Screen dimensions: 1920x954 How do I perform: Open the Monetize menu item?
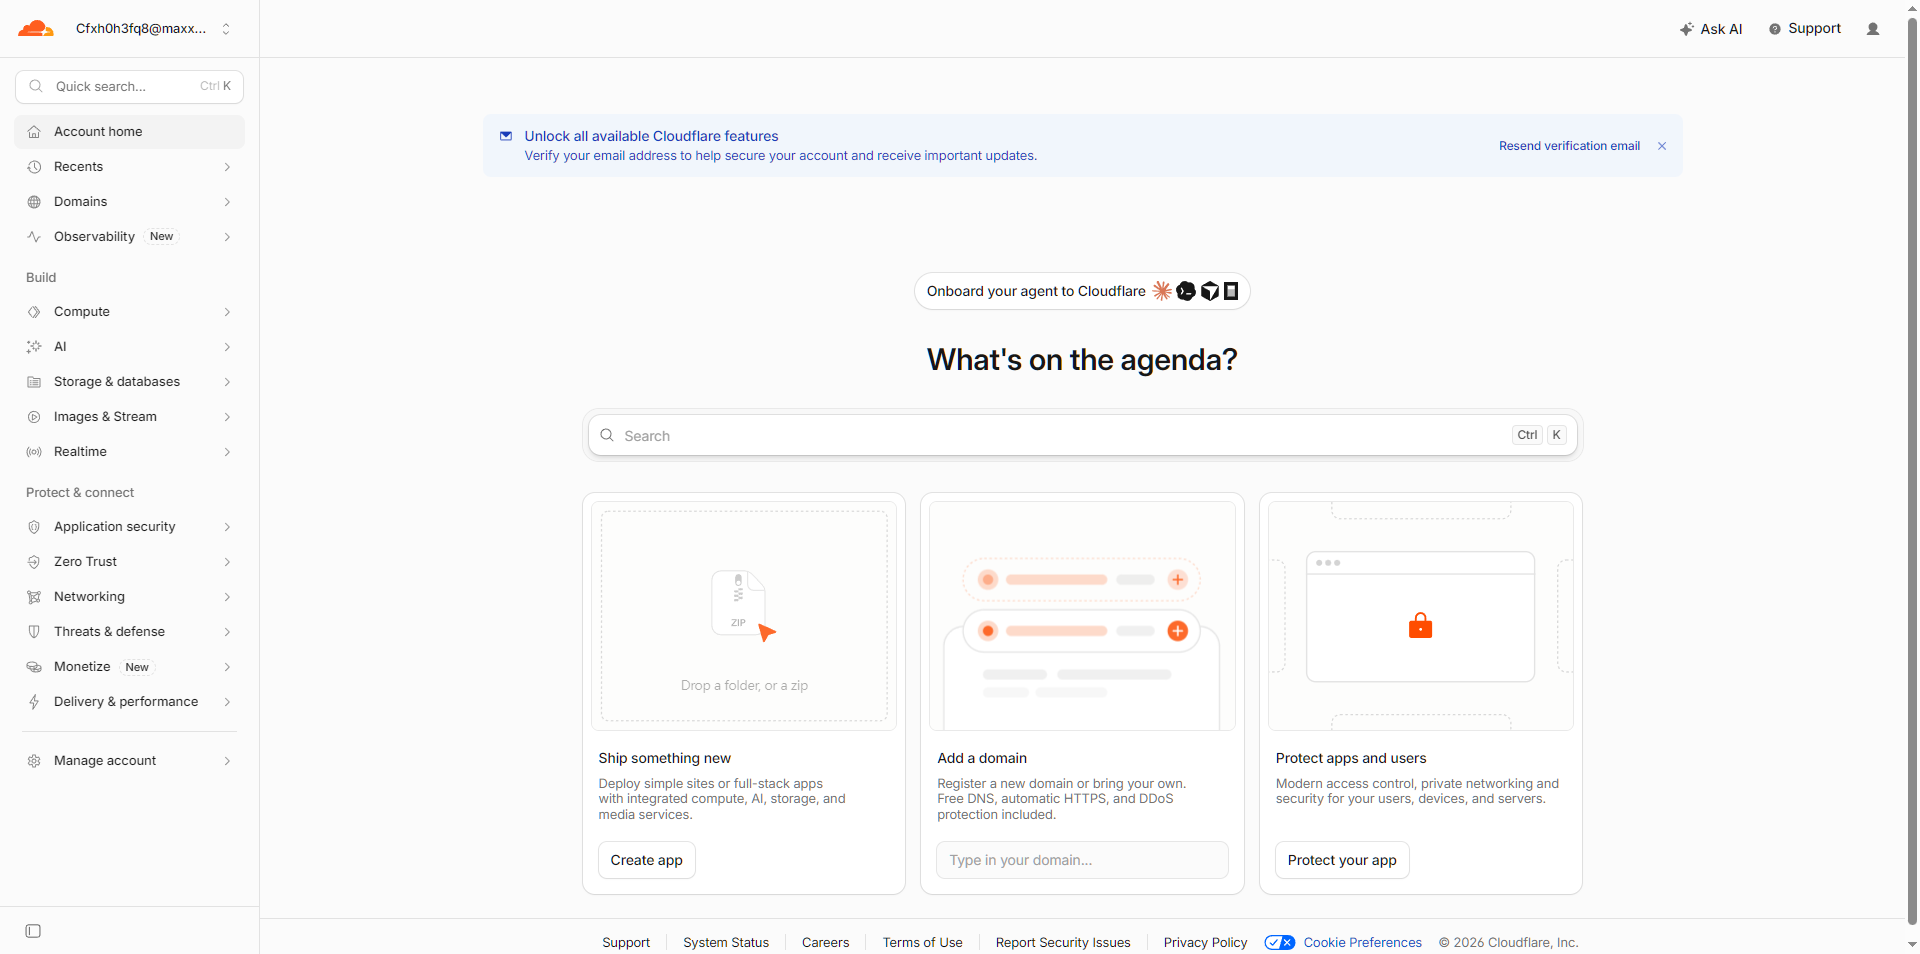pos(130,667)
